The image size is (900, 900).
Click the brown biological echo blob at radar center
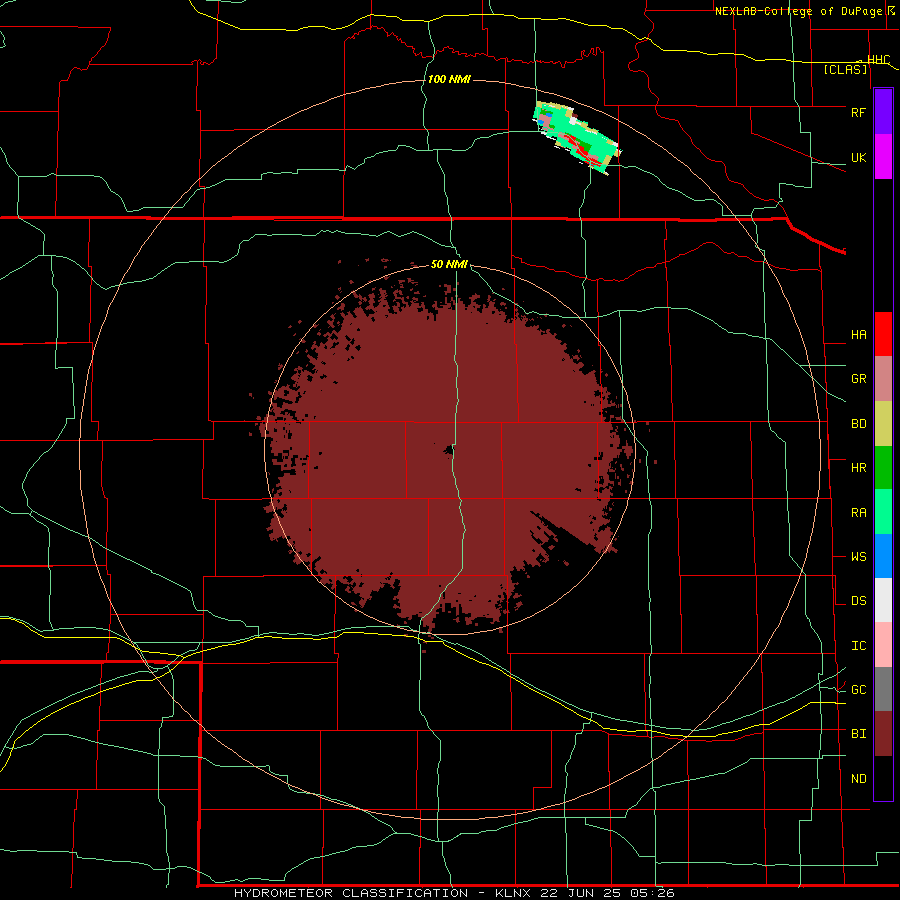coord(448,453)
